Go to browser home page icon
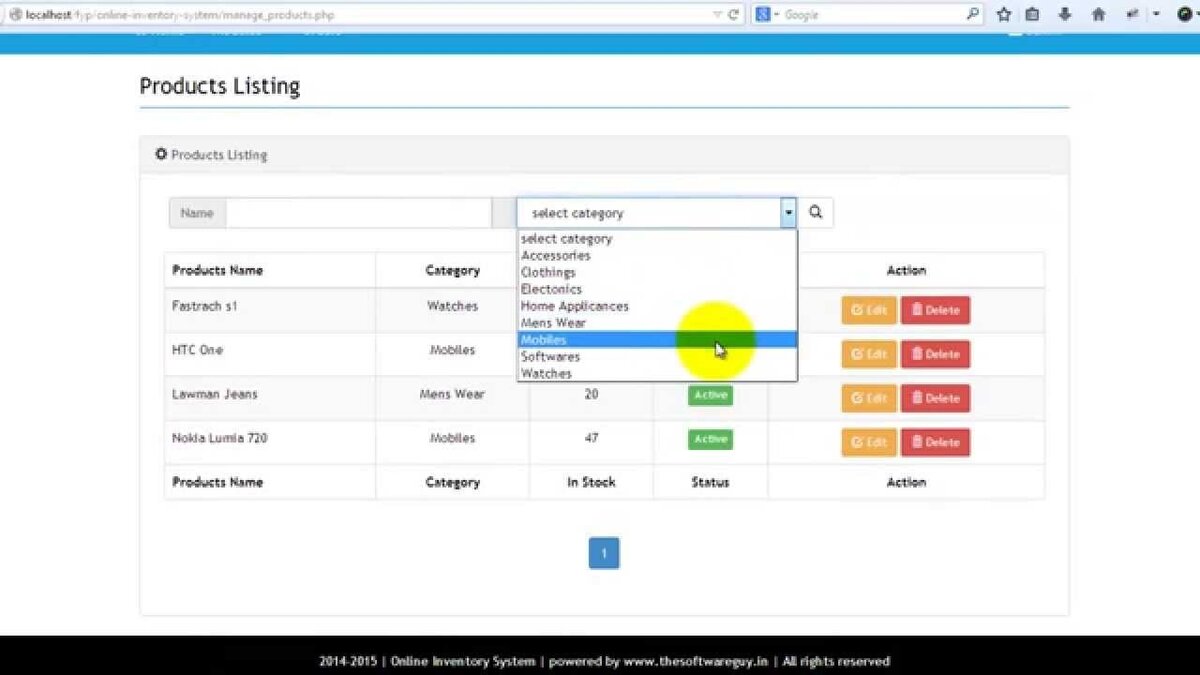 tap(1099, 15)
